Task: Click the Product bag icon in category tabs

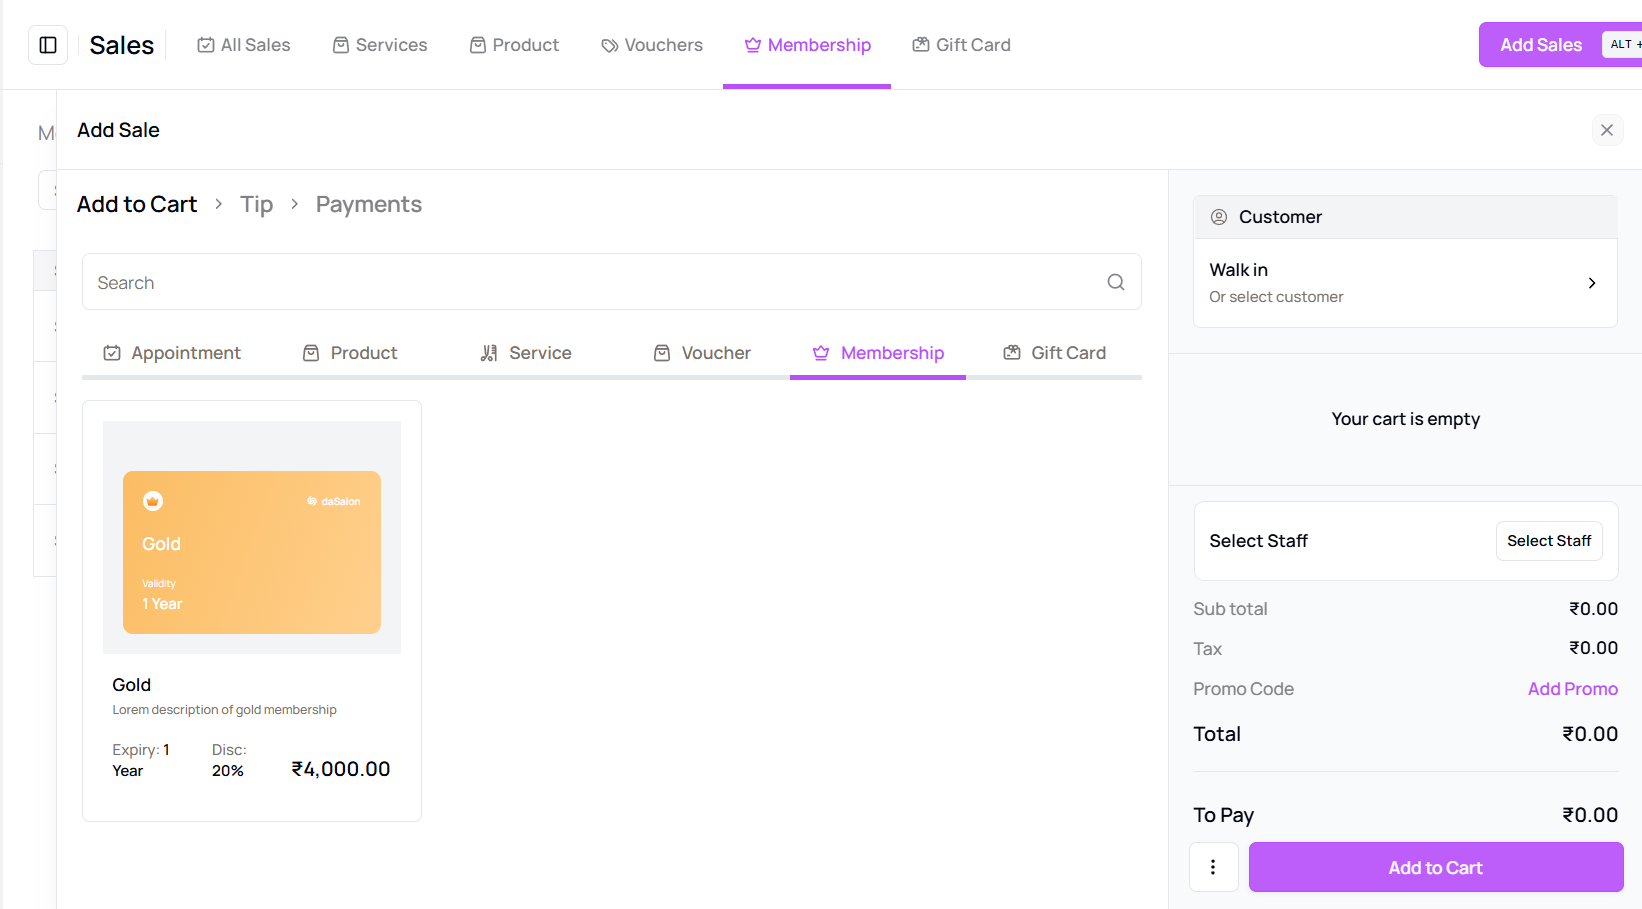Action: pos(311,353)
